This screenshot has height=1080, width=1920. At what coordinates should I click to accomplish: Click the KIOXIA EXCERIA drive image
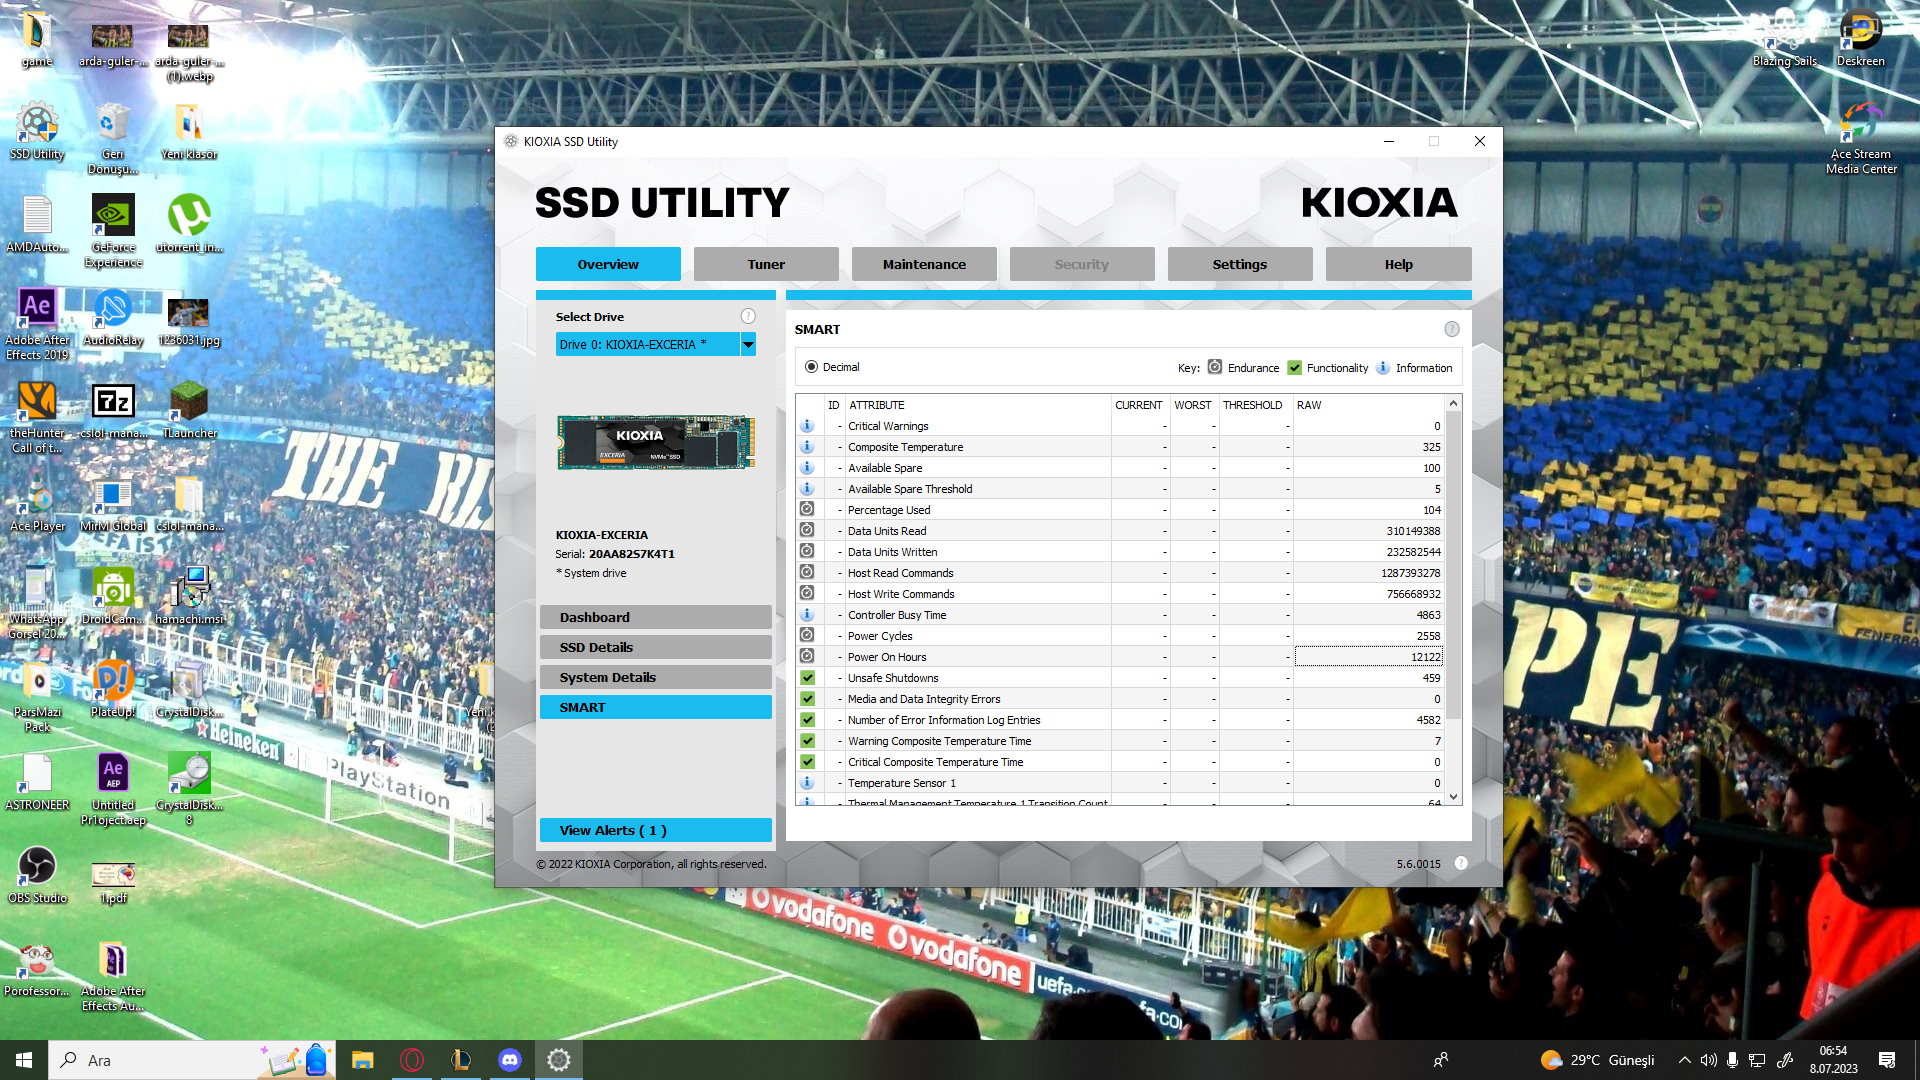coord(656,442)
